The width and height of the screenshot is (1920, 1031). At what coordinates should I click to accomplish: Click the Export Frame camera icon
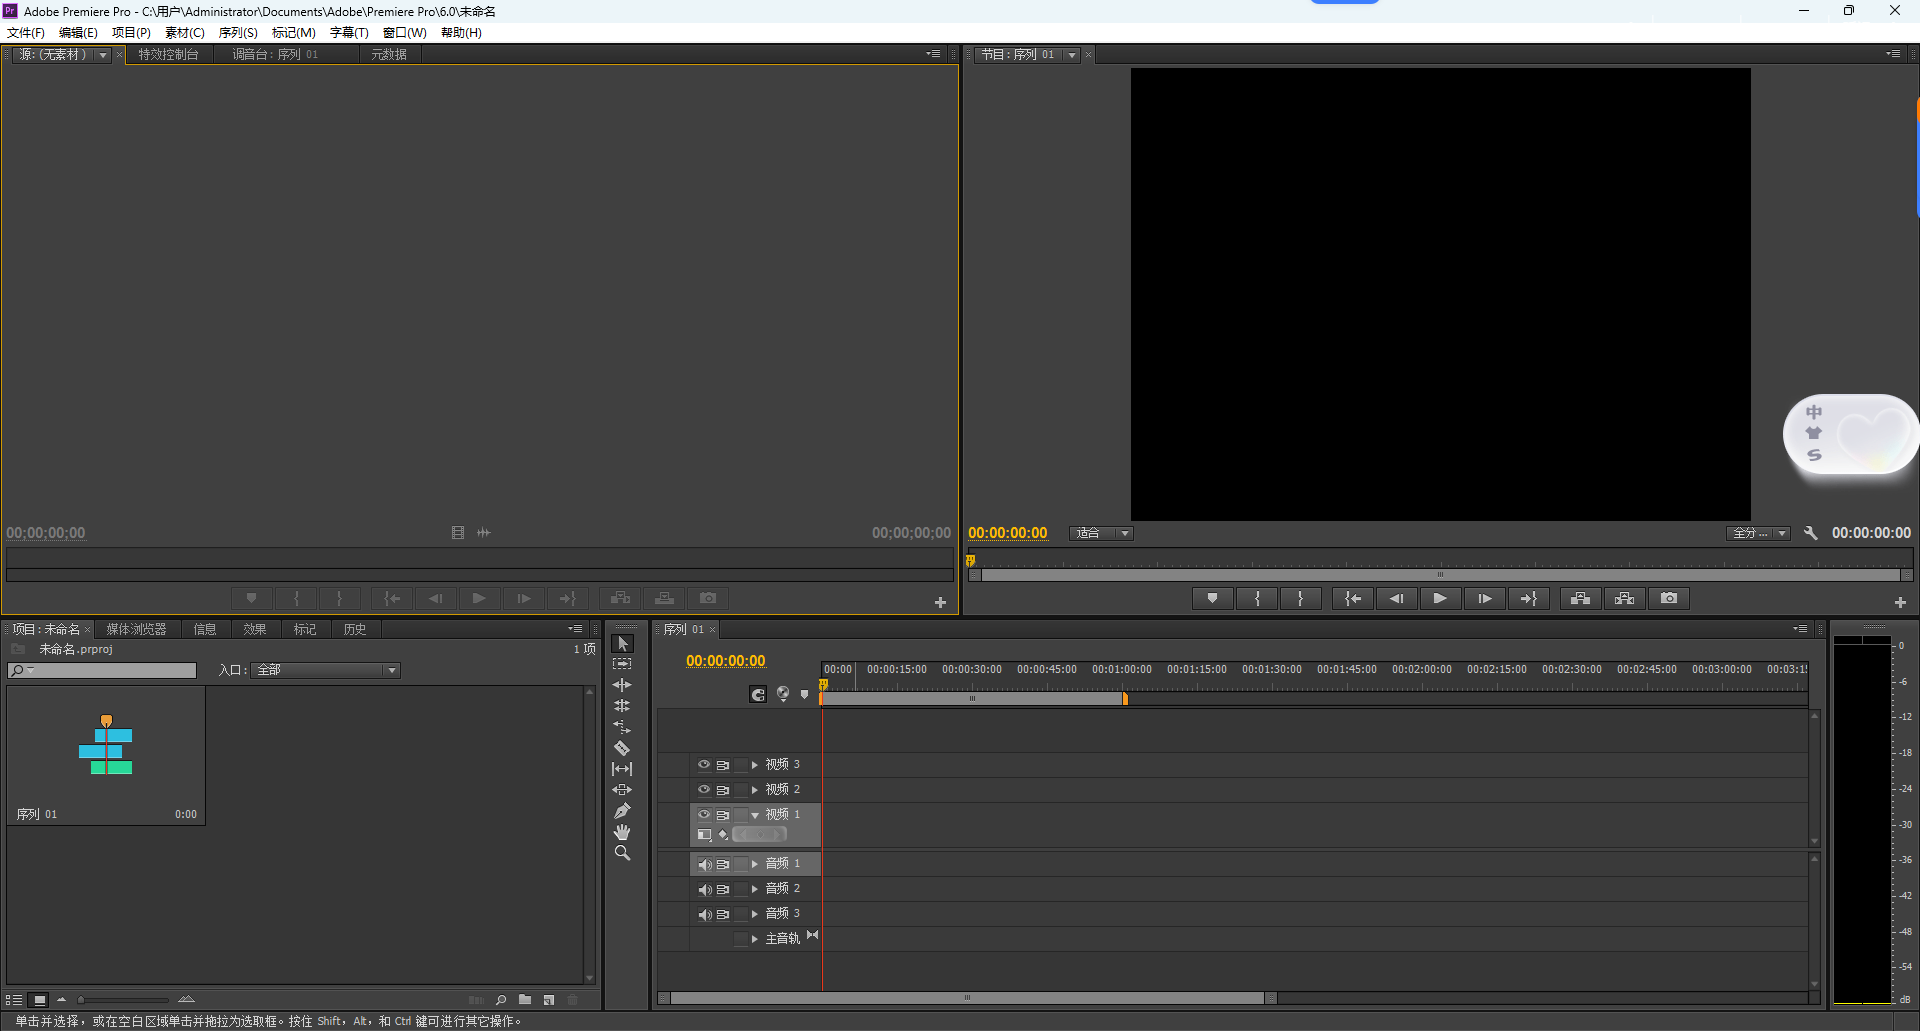[x=1668, y=598]
